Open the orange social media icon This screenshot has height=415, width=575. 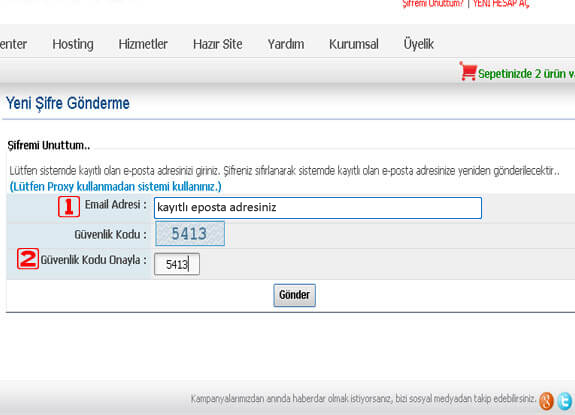pyautogui.click(x=546, y=401)
